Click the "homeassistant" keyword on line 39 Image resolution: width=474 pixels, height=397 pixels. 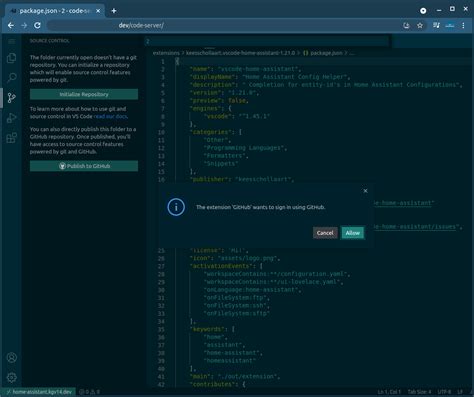click(230, 361)
